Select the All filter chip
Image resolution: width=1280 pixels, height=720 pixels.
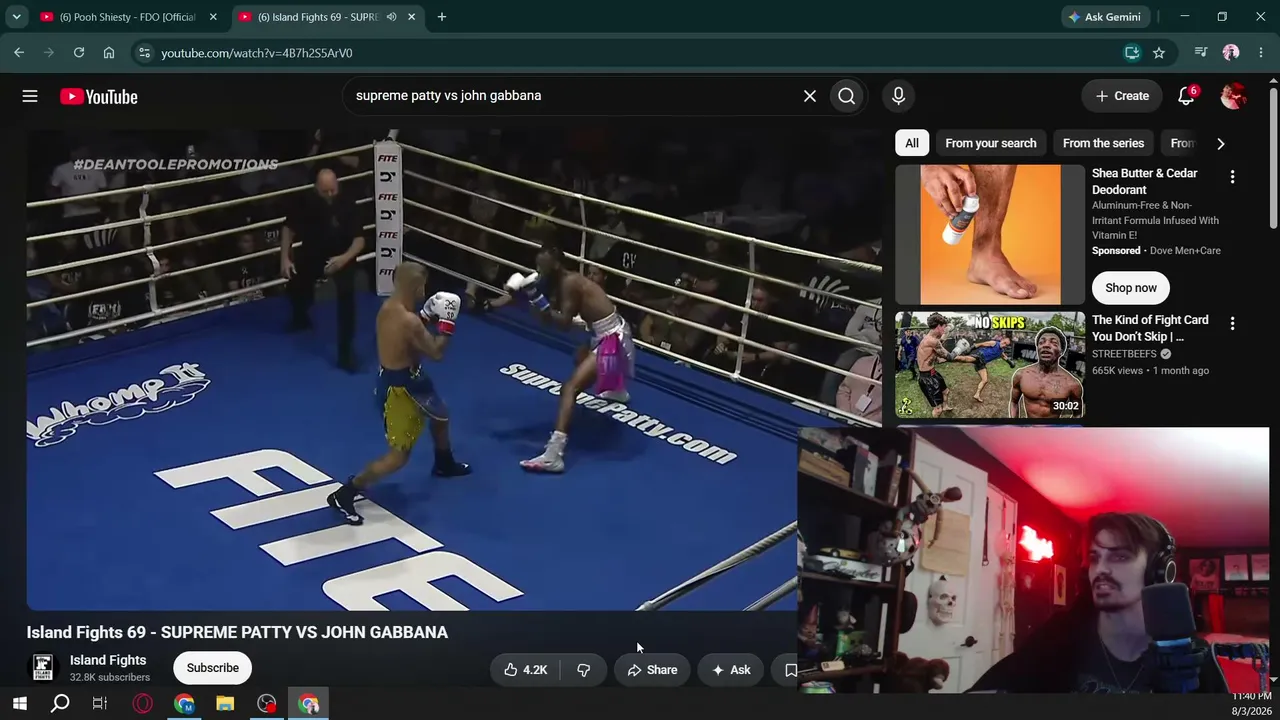(912, 143)
